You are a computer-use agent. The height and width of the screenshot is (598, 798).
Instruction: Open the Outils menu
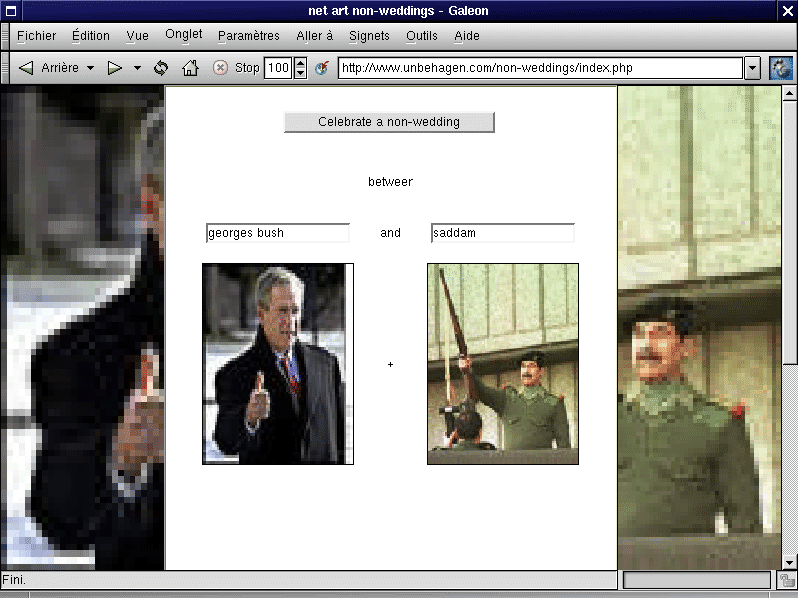421,36
